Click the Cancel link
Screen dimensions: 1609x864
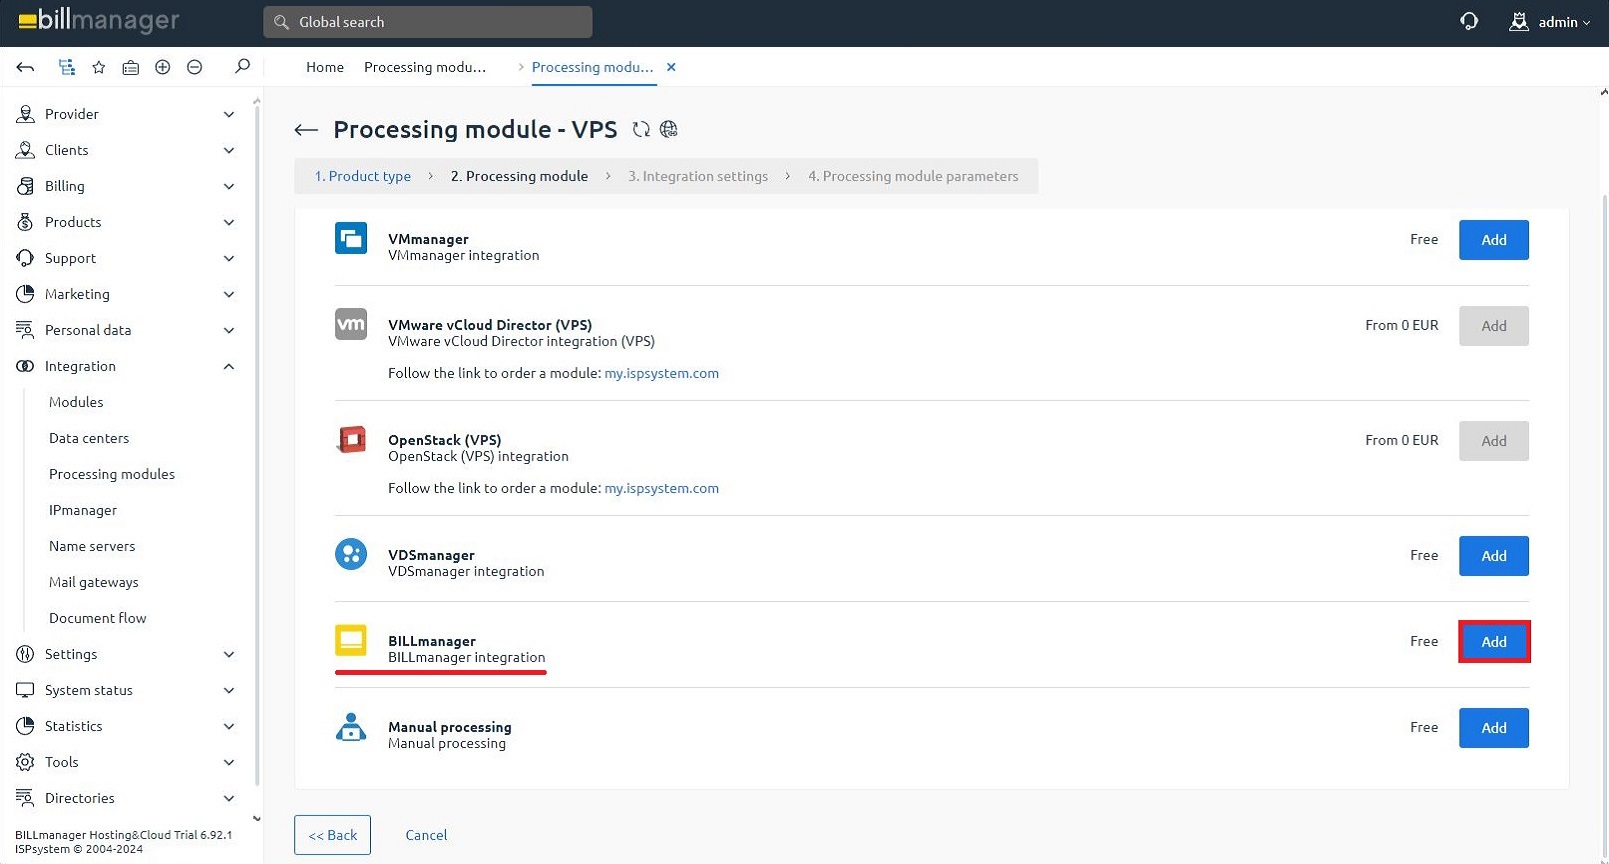pyautogui.click(x=426, y=835)
